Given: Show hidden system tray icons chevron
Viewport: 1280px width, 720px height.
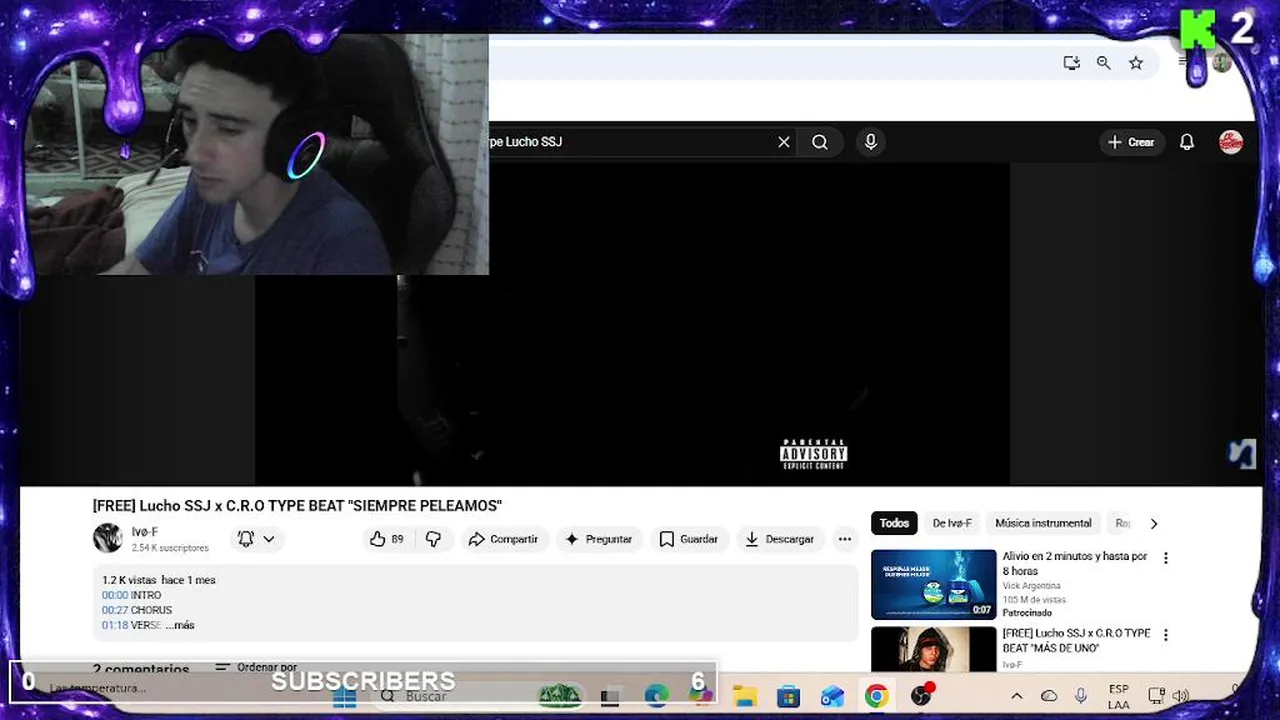Looking at the screenshot, I should (1017, 696).
